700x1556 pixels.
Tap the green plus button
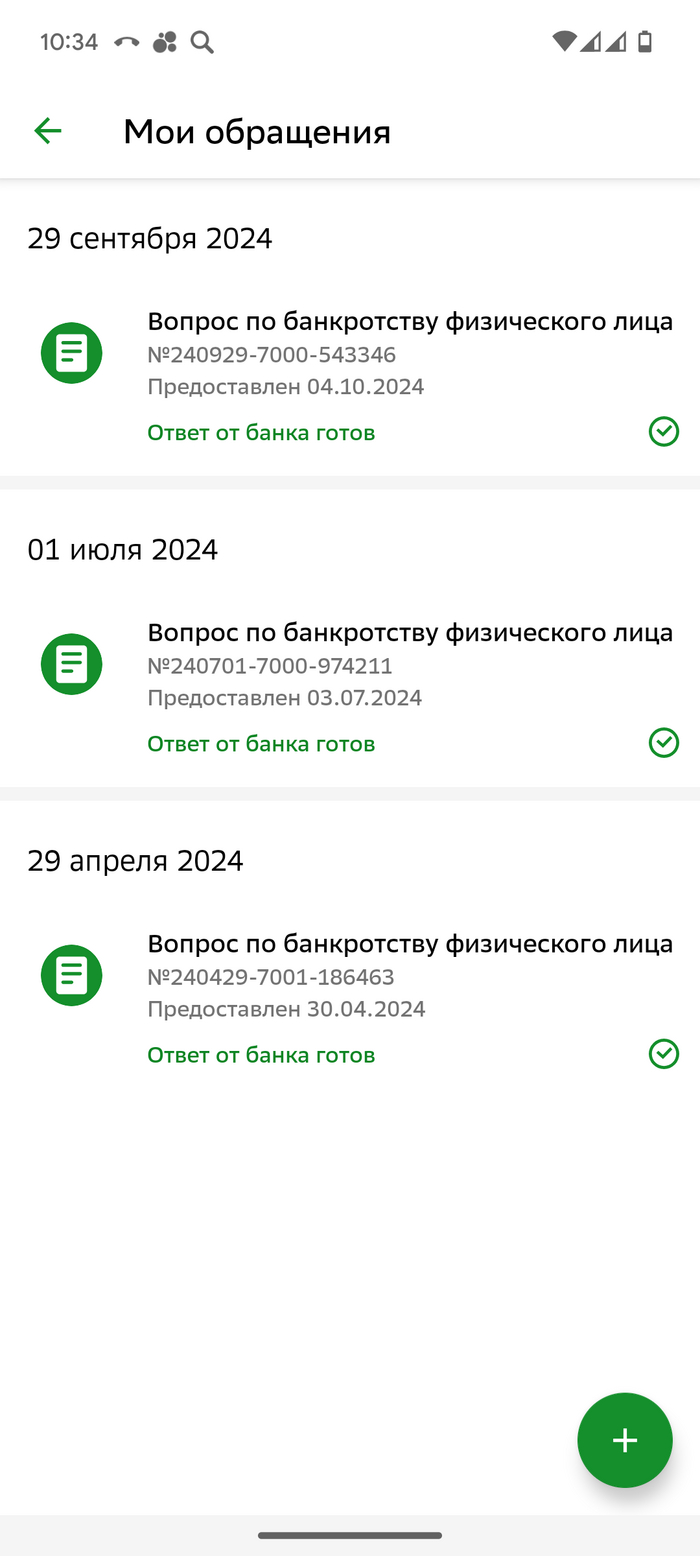click(x=625, y=1440)
